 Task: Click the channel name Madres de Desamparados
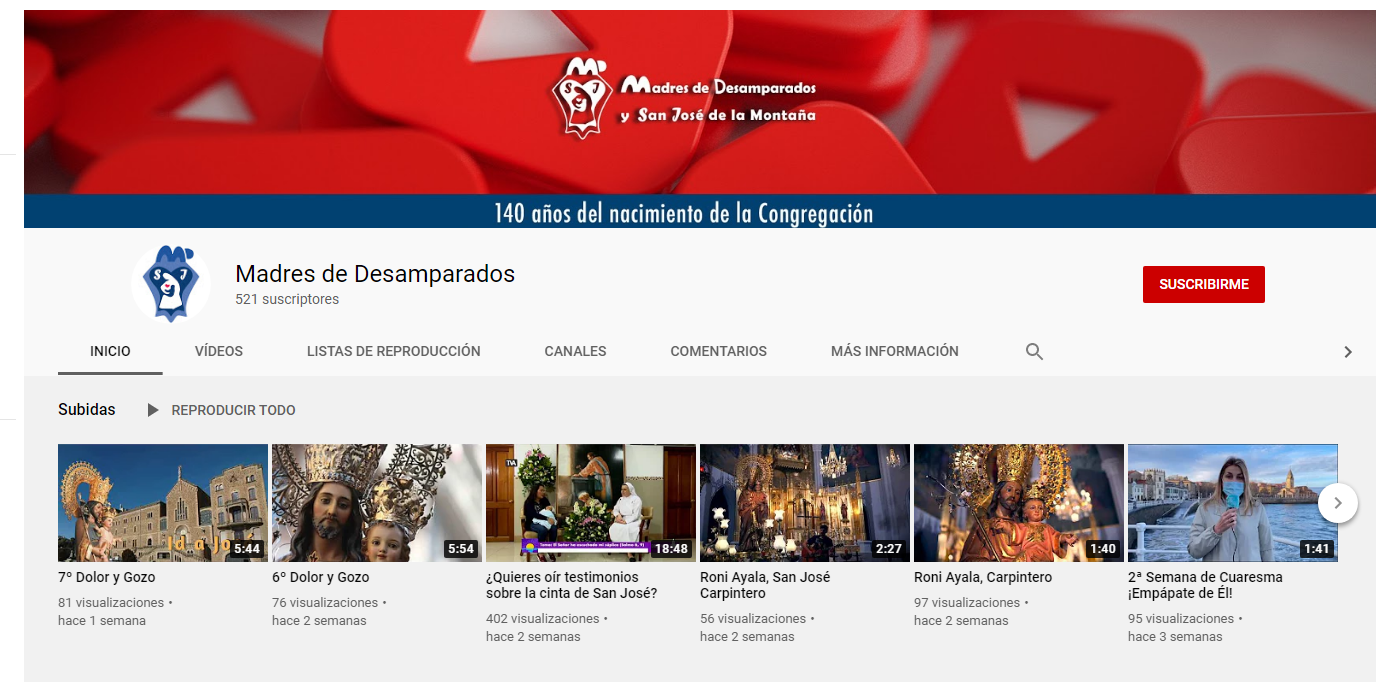click(x=375, y=273)
